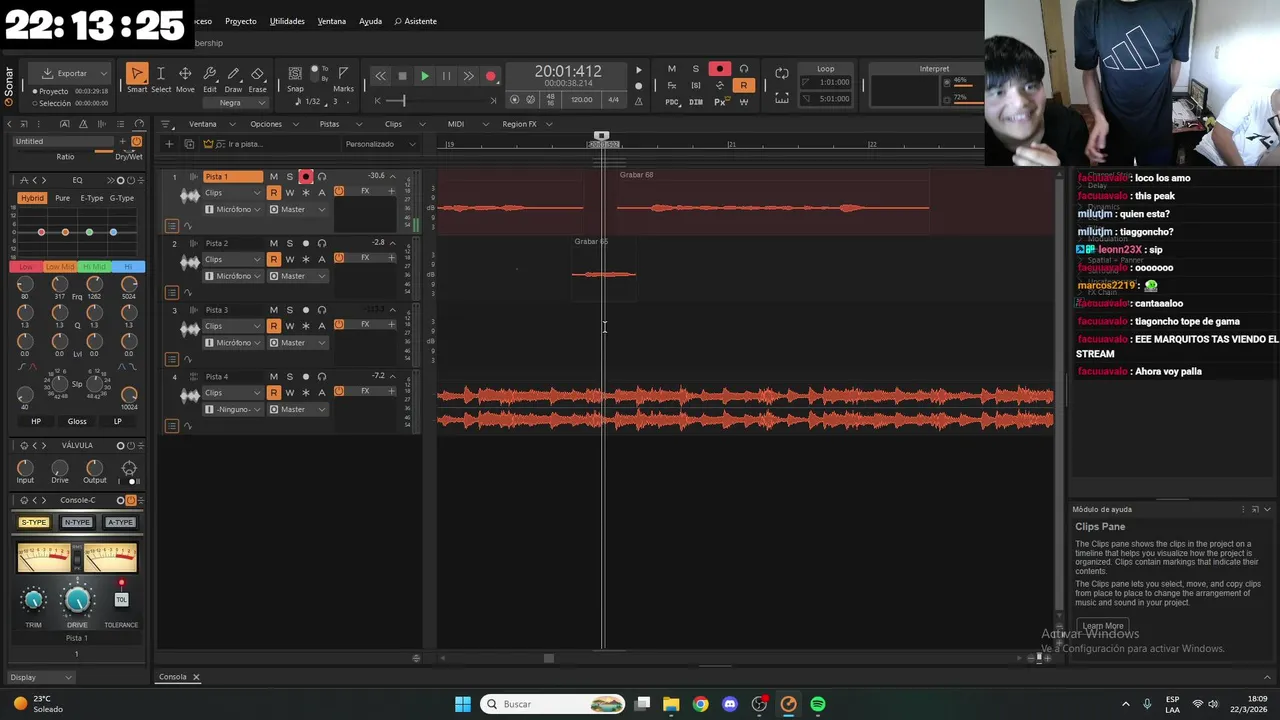Click the duplicate track icon
This screenshot has height=720, width=1280.
[189, 144]
